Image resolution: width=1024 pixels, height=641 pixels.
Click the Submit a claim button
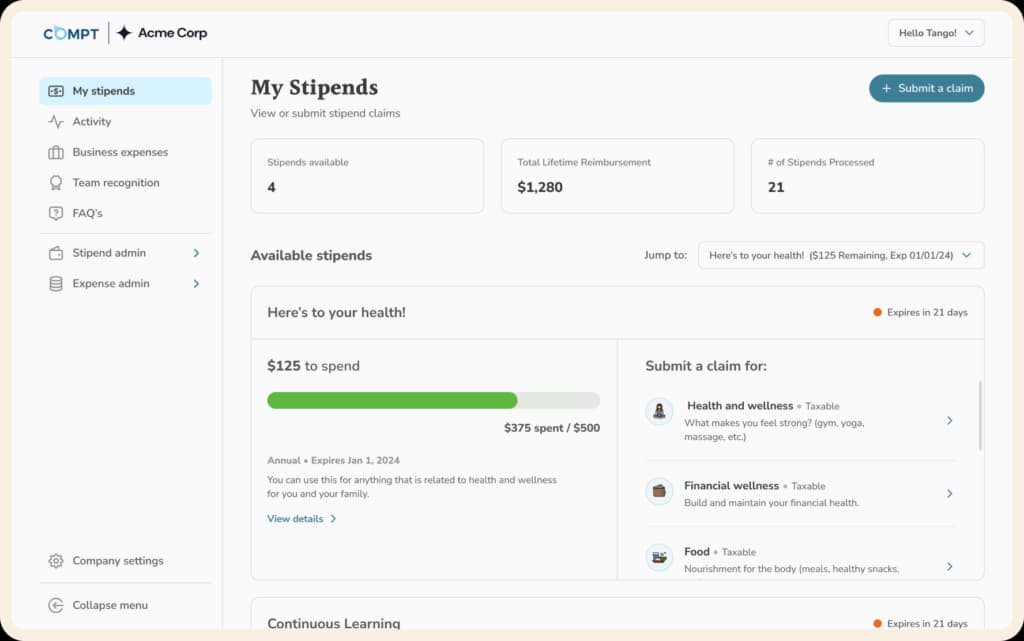pyautogui.click(x=926, y=88)
